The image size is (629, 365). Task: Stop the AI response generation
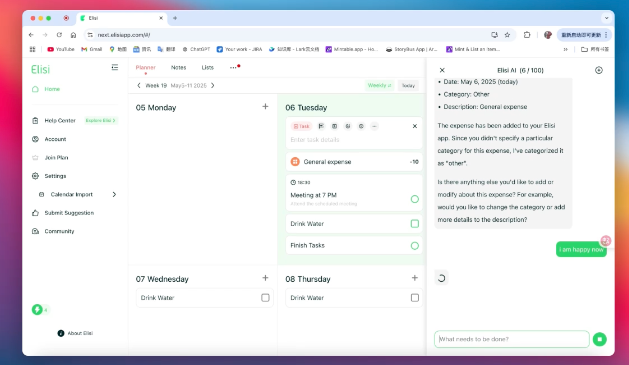click(x=600, y=339)
